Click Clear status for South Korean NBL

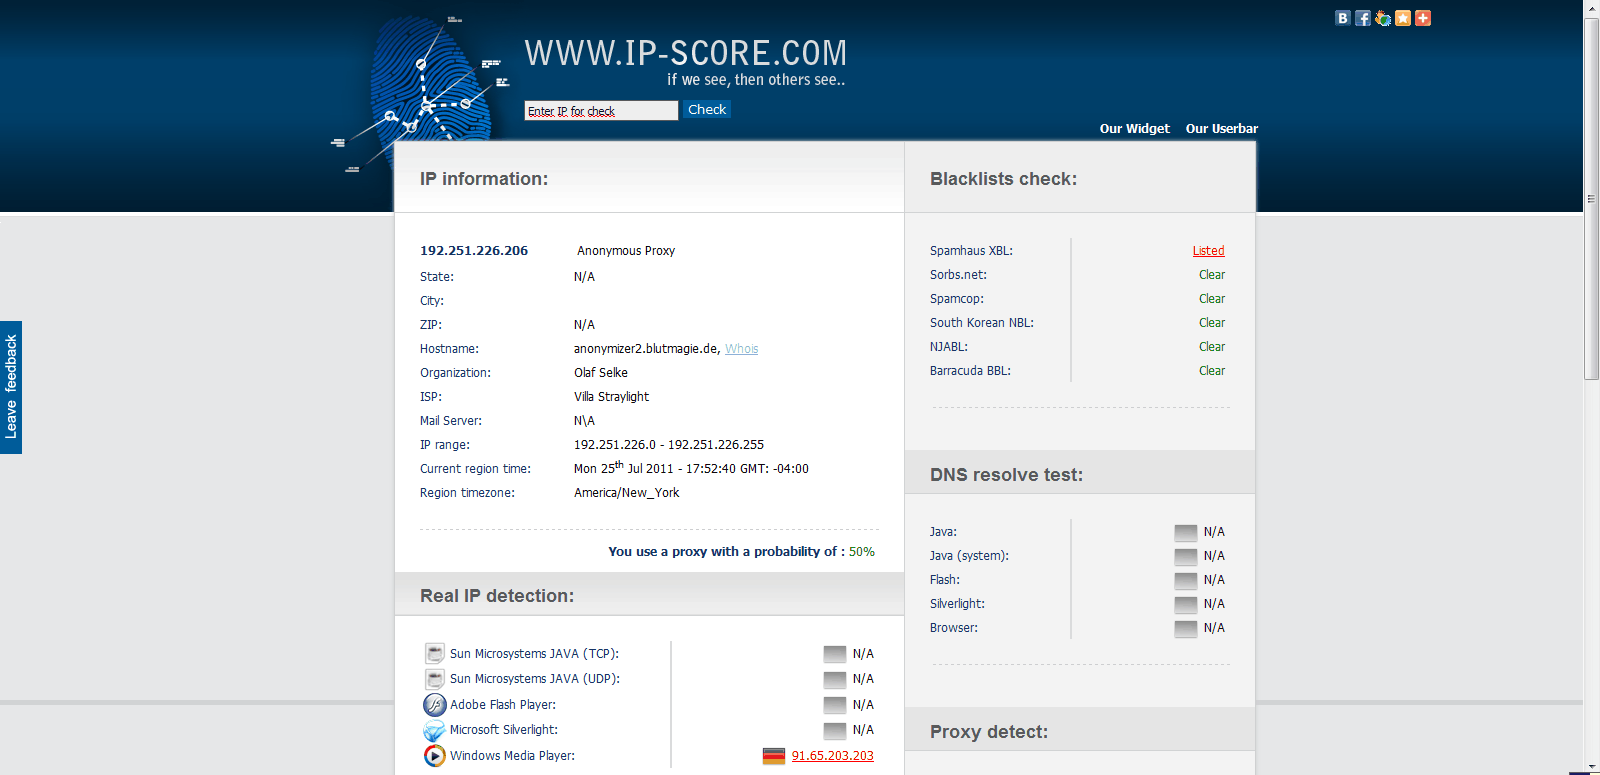[1212, 323]
